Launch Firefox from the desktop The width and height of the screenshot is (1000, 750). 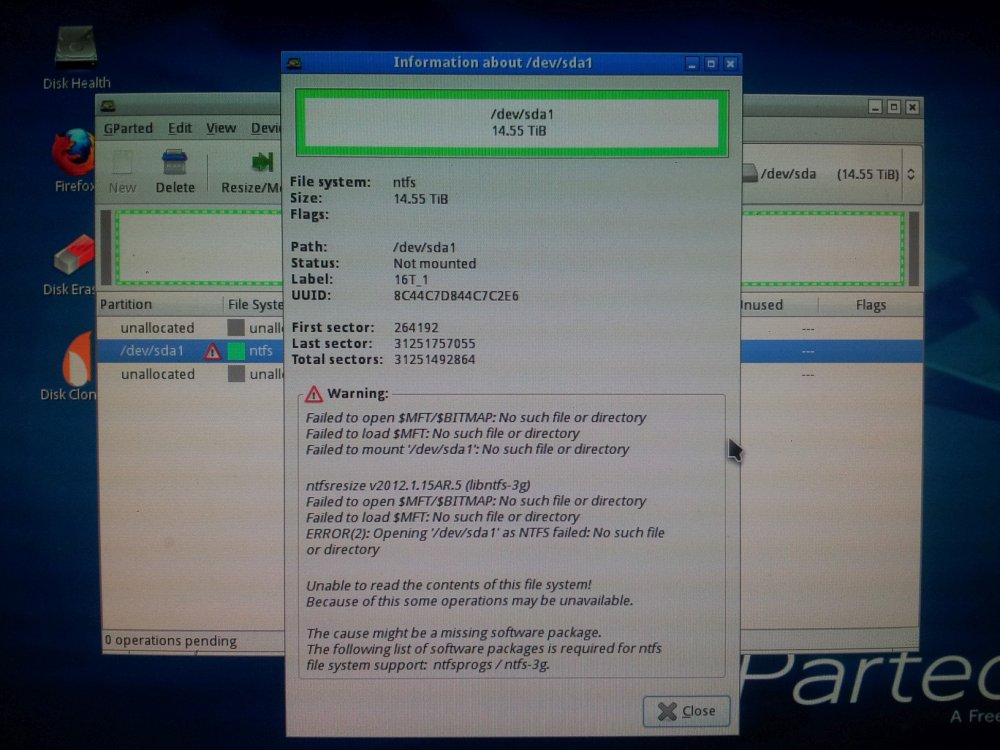(x=74, y=153)
